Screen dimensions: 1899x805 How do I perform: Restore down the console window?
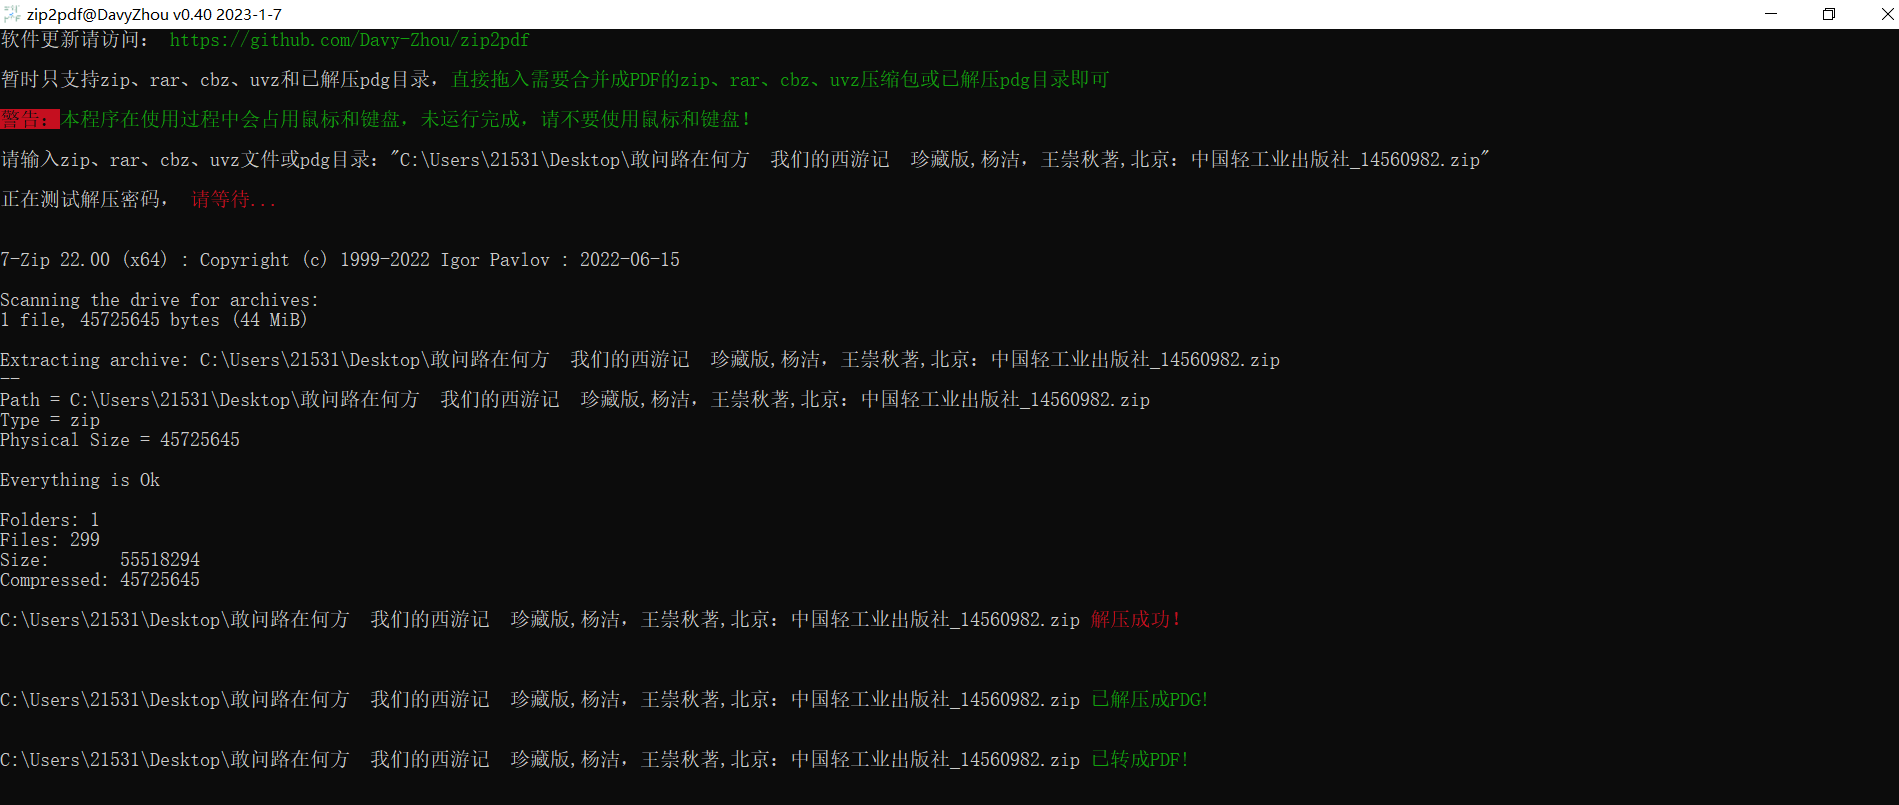[1828, 14]
